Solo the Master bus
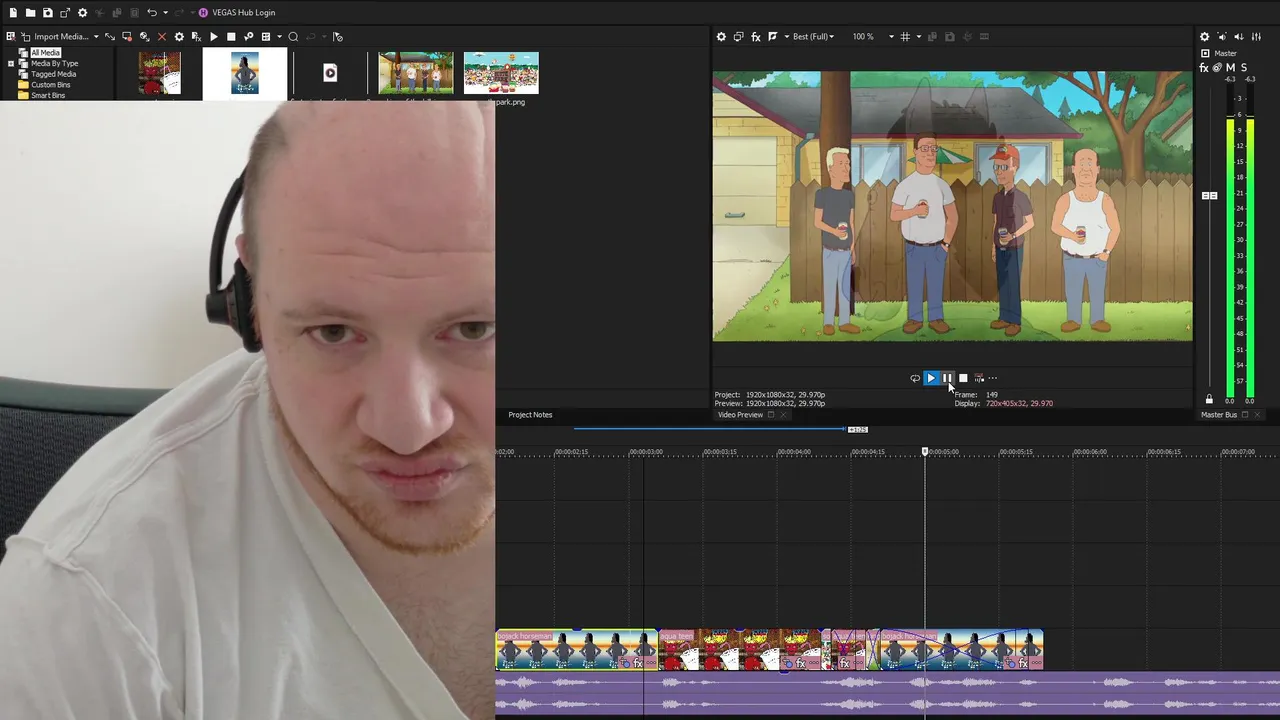 pos(1244,68)
